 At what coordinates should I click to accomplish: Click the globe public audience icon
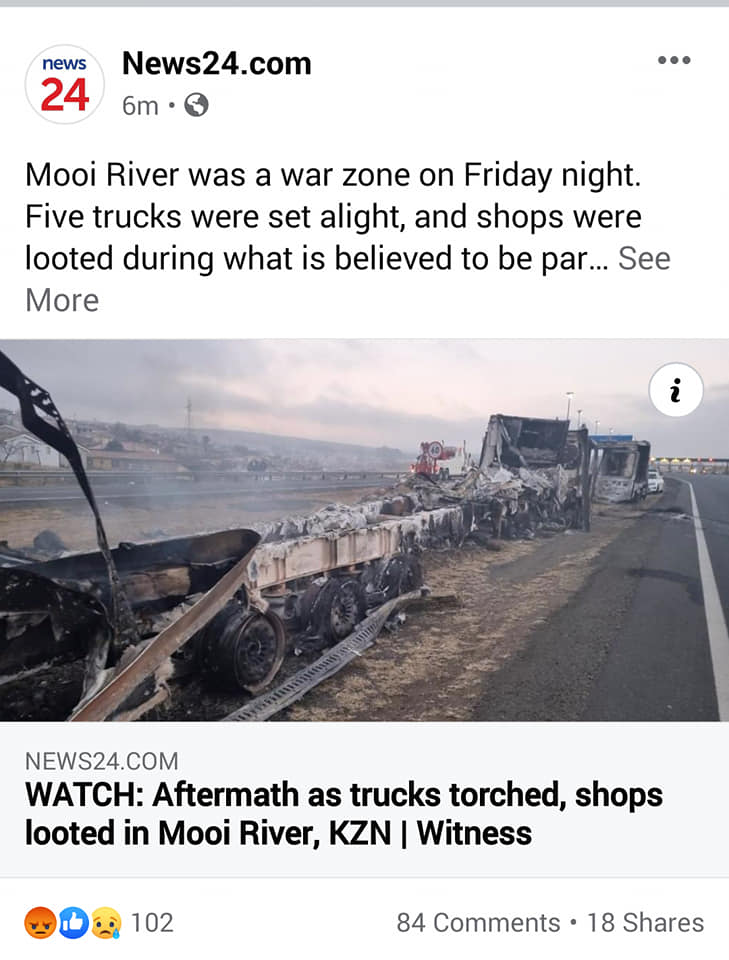coord(196,105)
